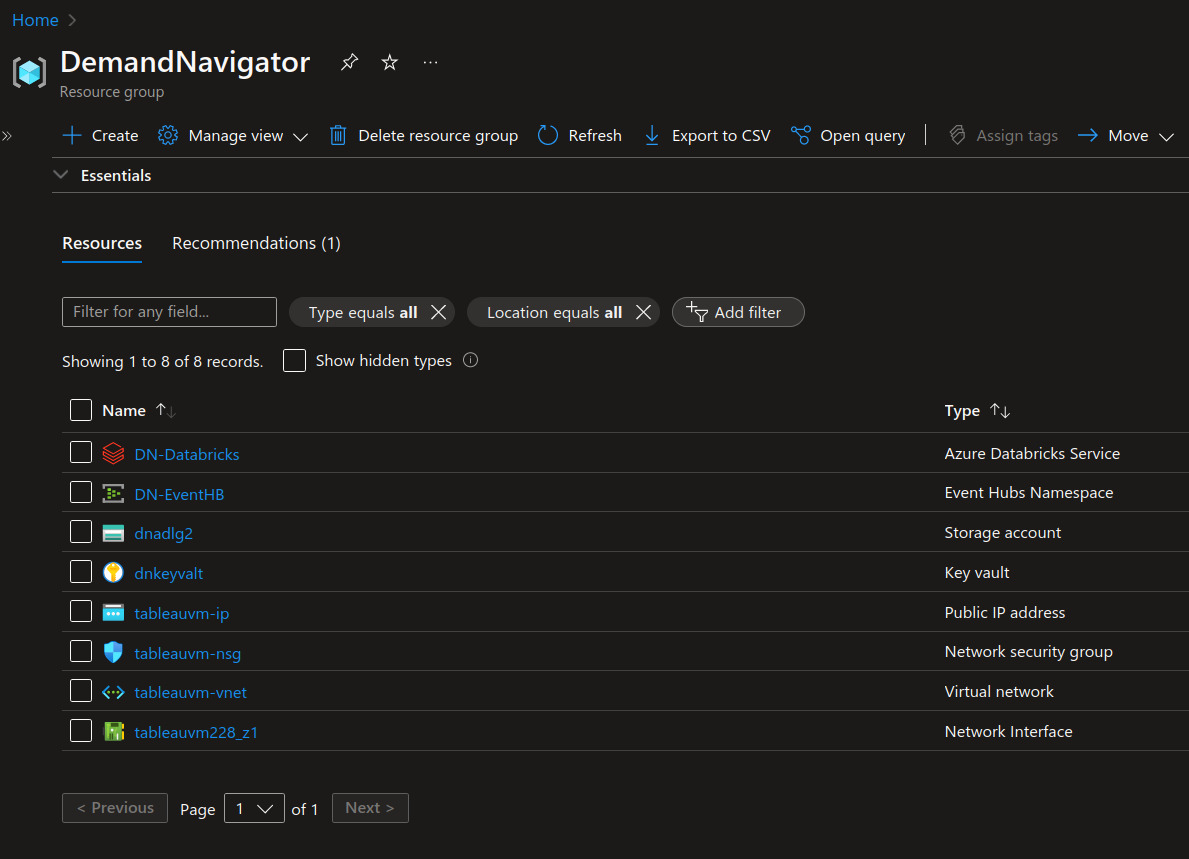Expand the left sidebar with double chevron
The image size is (1189, 859).
pos(7,136)
